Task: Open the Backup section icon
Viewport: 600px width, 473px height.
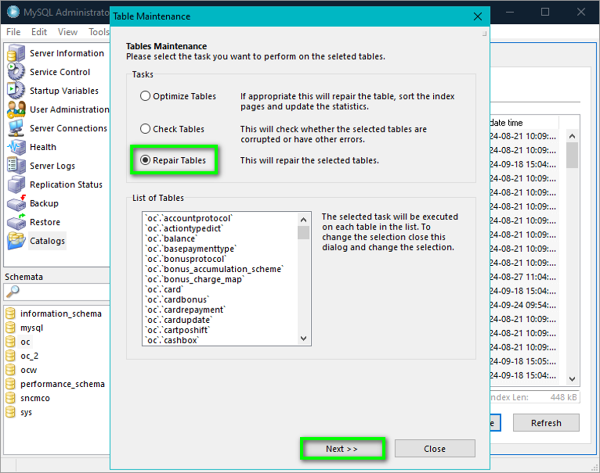Action: pos(16,203)
